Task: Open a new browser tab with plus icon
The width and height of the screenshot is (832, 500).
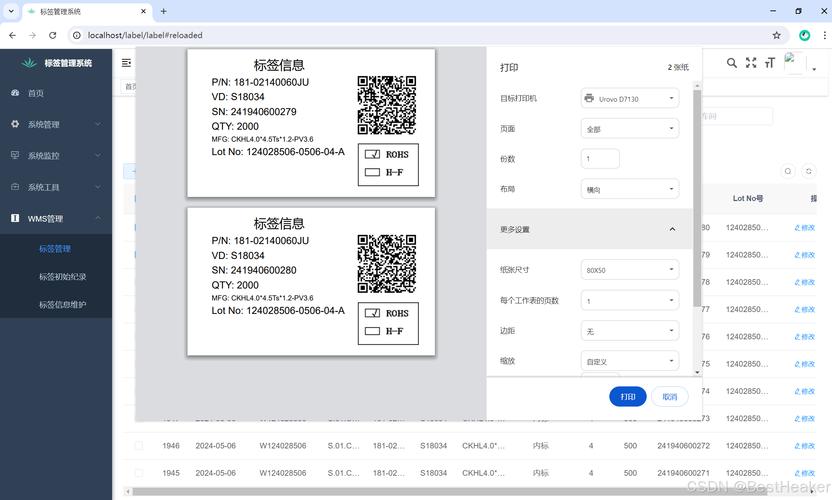Action: 163,11
